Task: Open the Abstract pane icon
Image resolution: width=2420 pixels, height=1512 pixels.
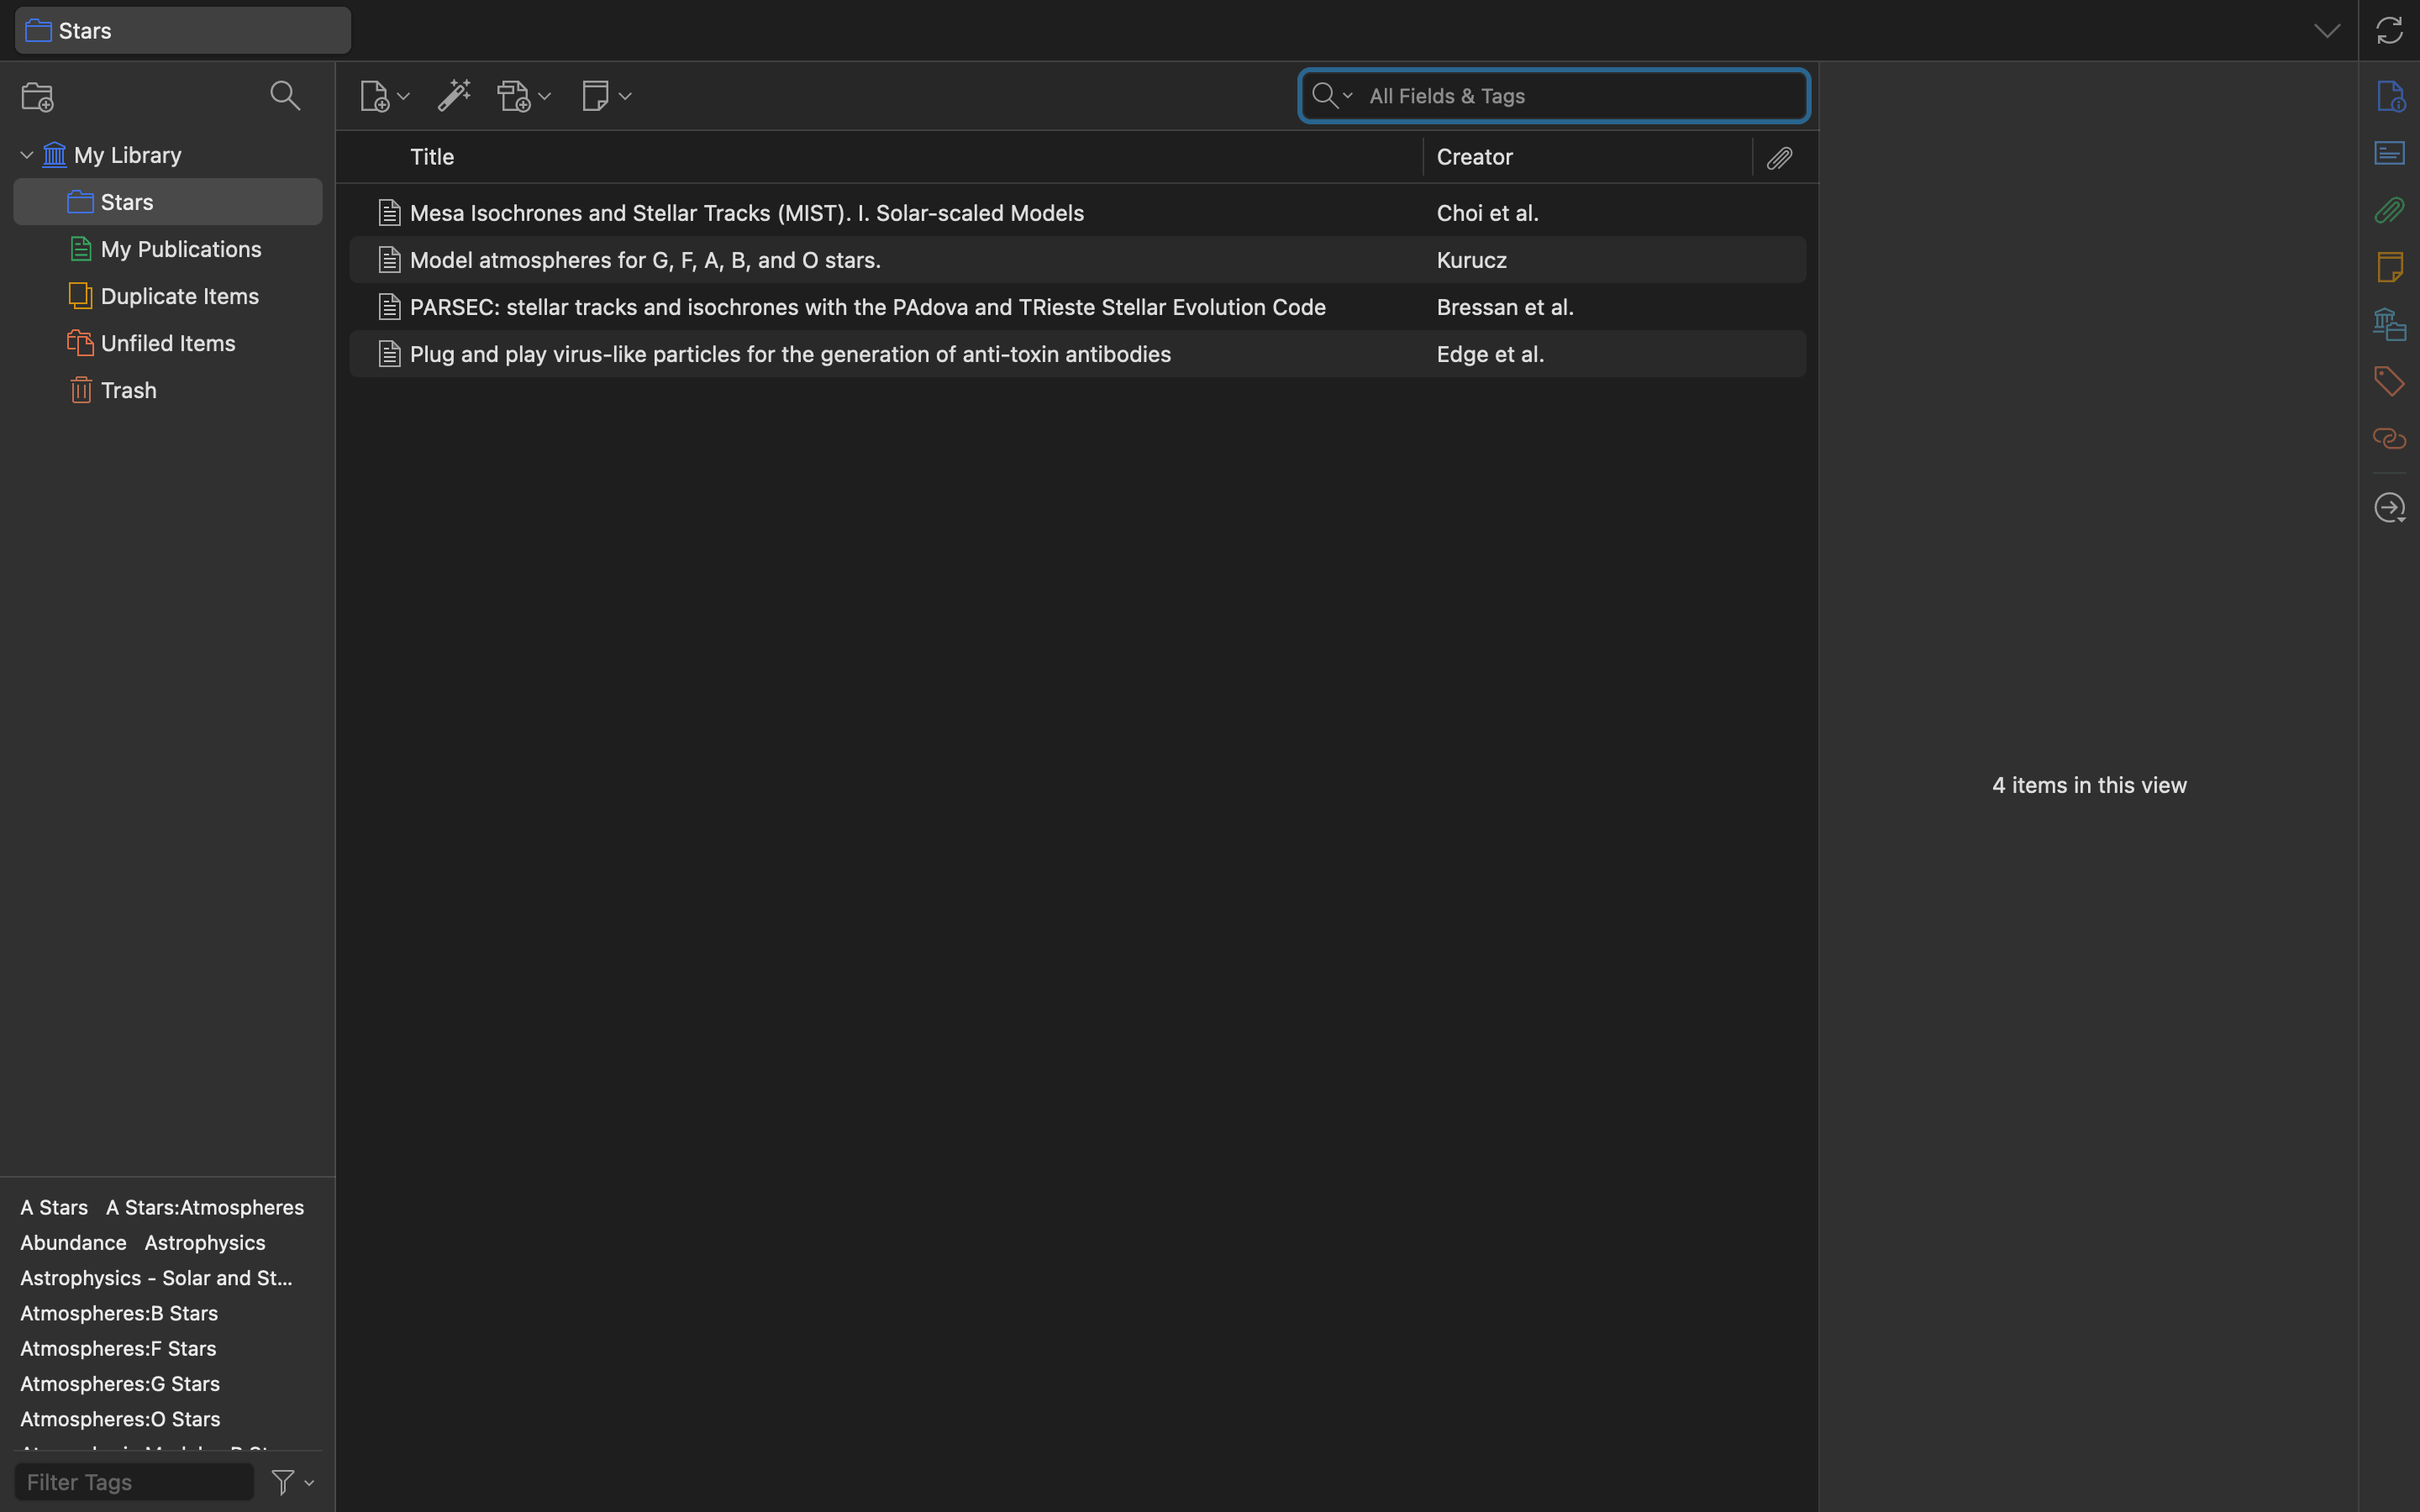Action: coord(2390,153)
